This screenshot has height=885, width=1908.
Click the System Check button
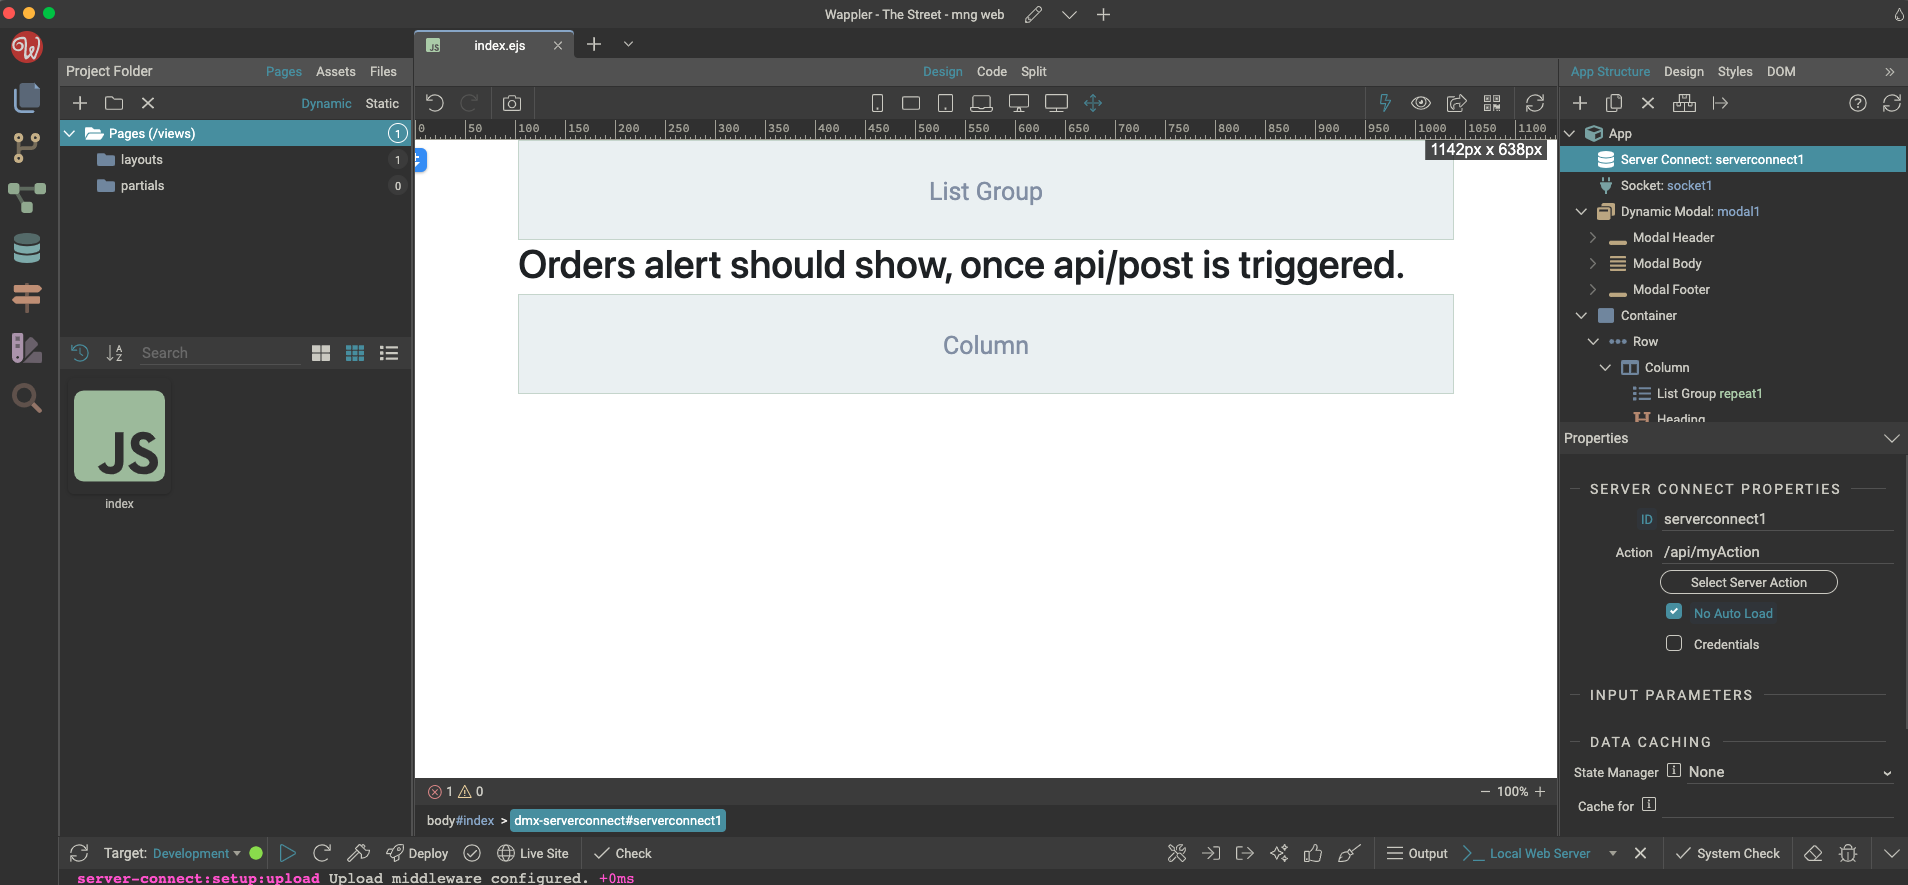click(x=1728, y=853)
